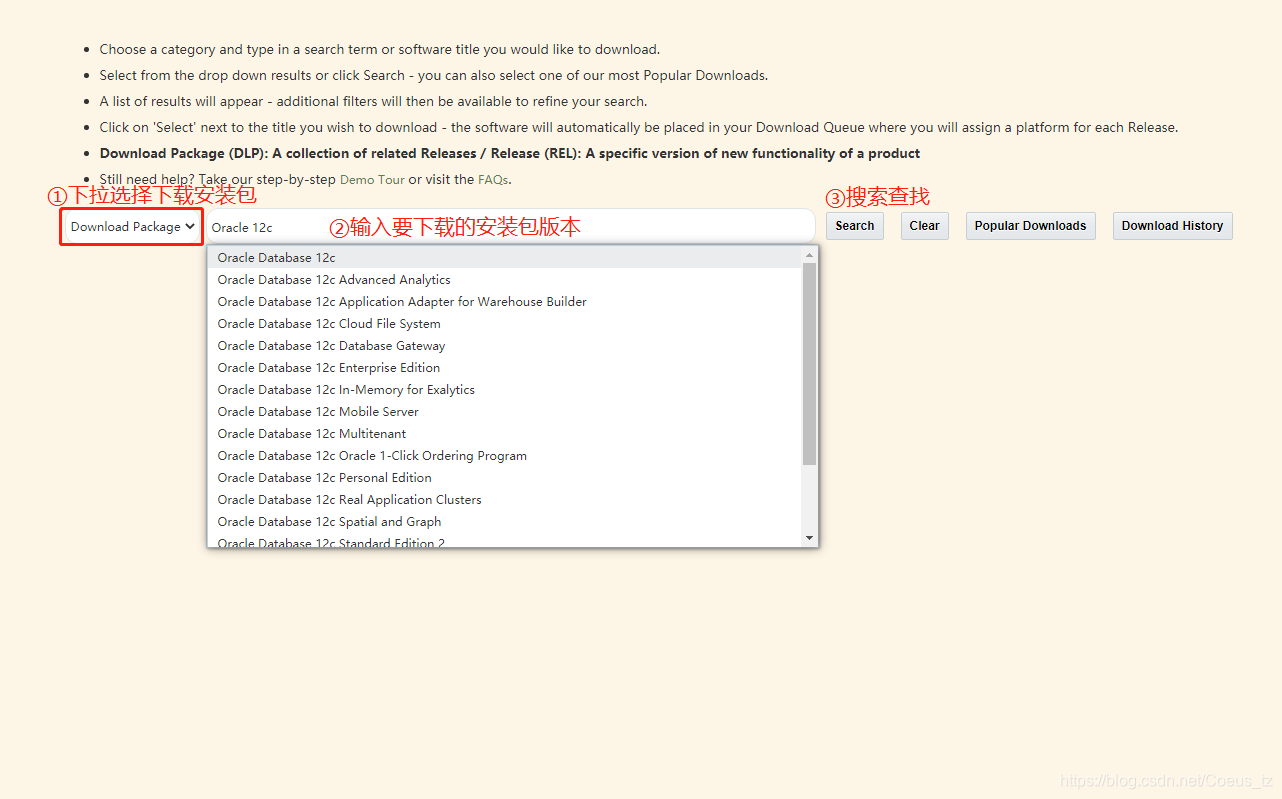Follow the Demo Tour link
Viewport: 1282px width, 799px height.
pyautogui.click(x=372, y=180)
